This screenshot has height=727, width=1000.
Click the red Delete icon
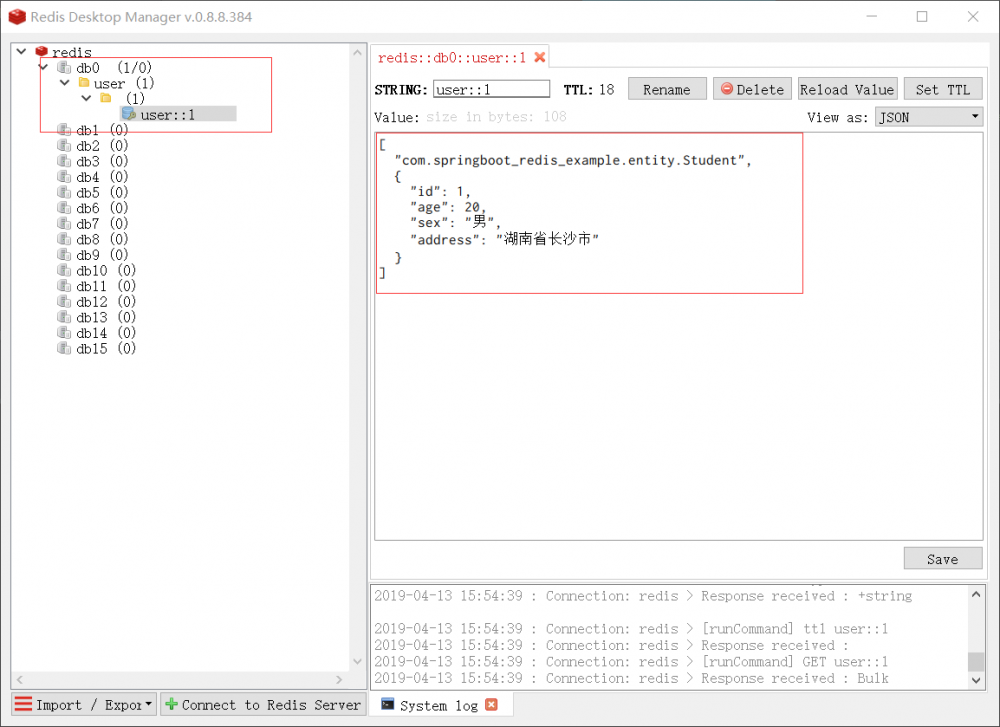coord(729,88)
